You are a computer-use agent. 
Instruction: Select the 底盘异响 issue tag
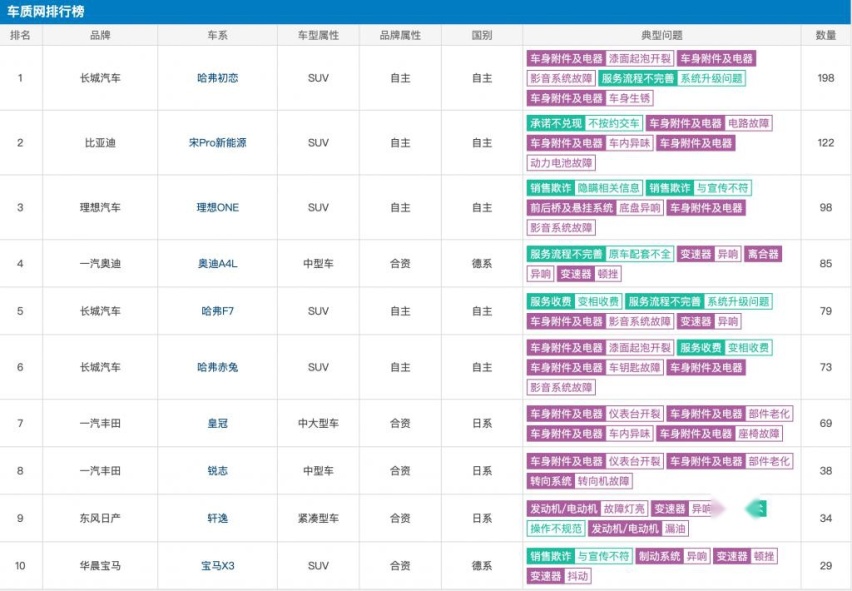point(640,208)
